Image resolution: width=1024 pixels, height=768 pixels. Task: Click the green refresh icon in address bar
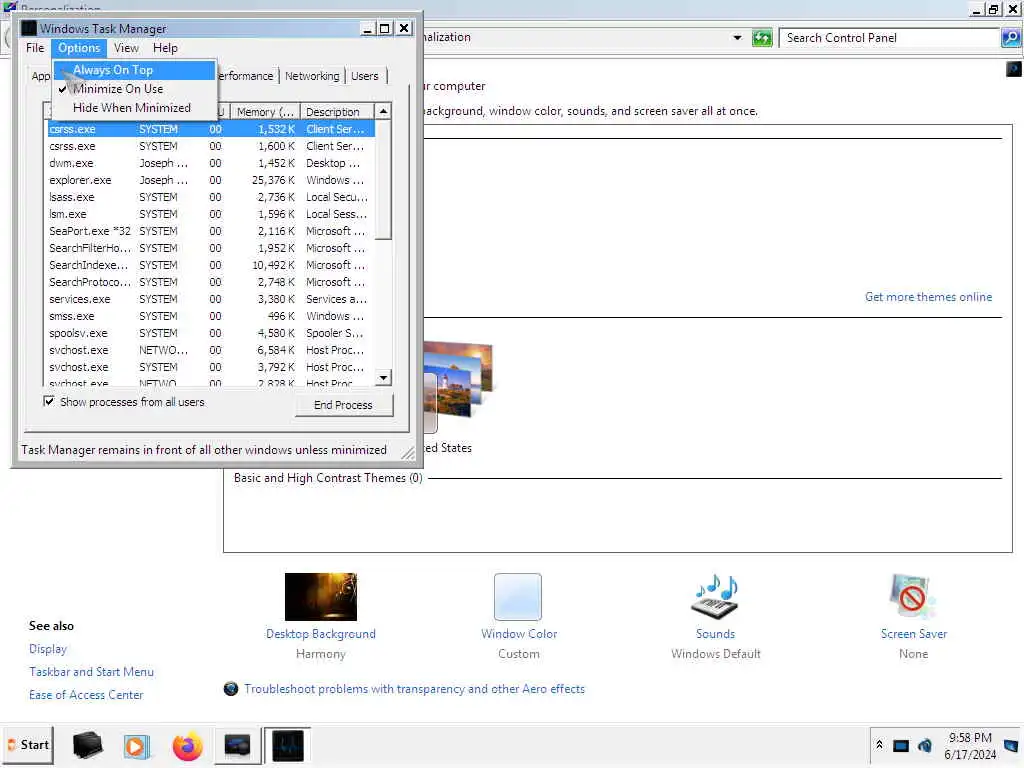point(761,38)
